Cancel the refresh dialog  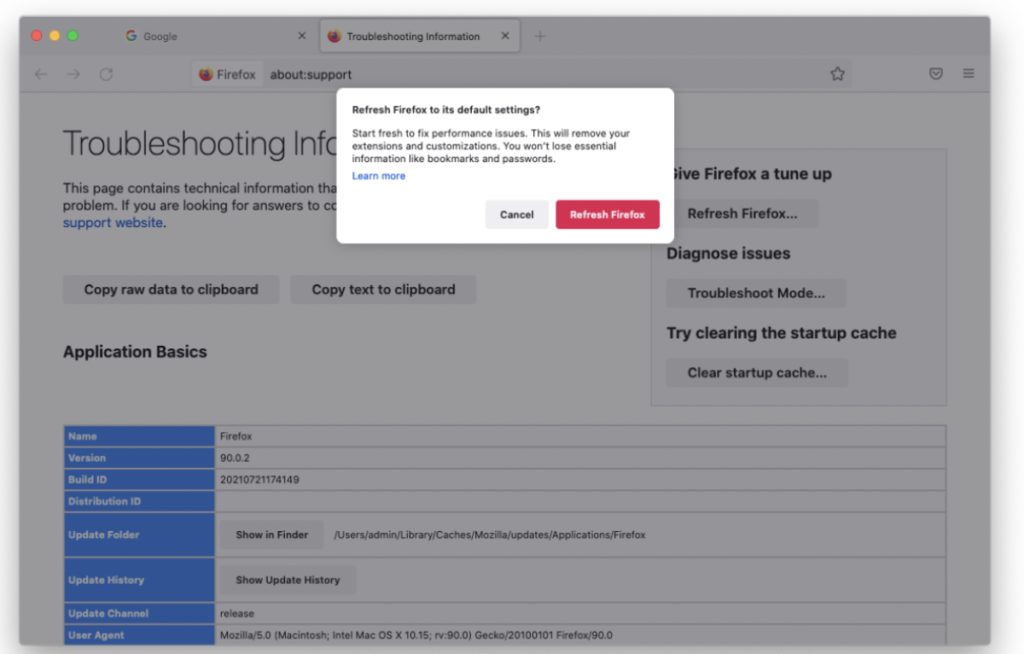(517, 214)
